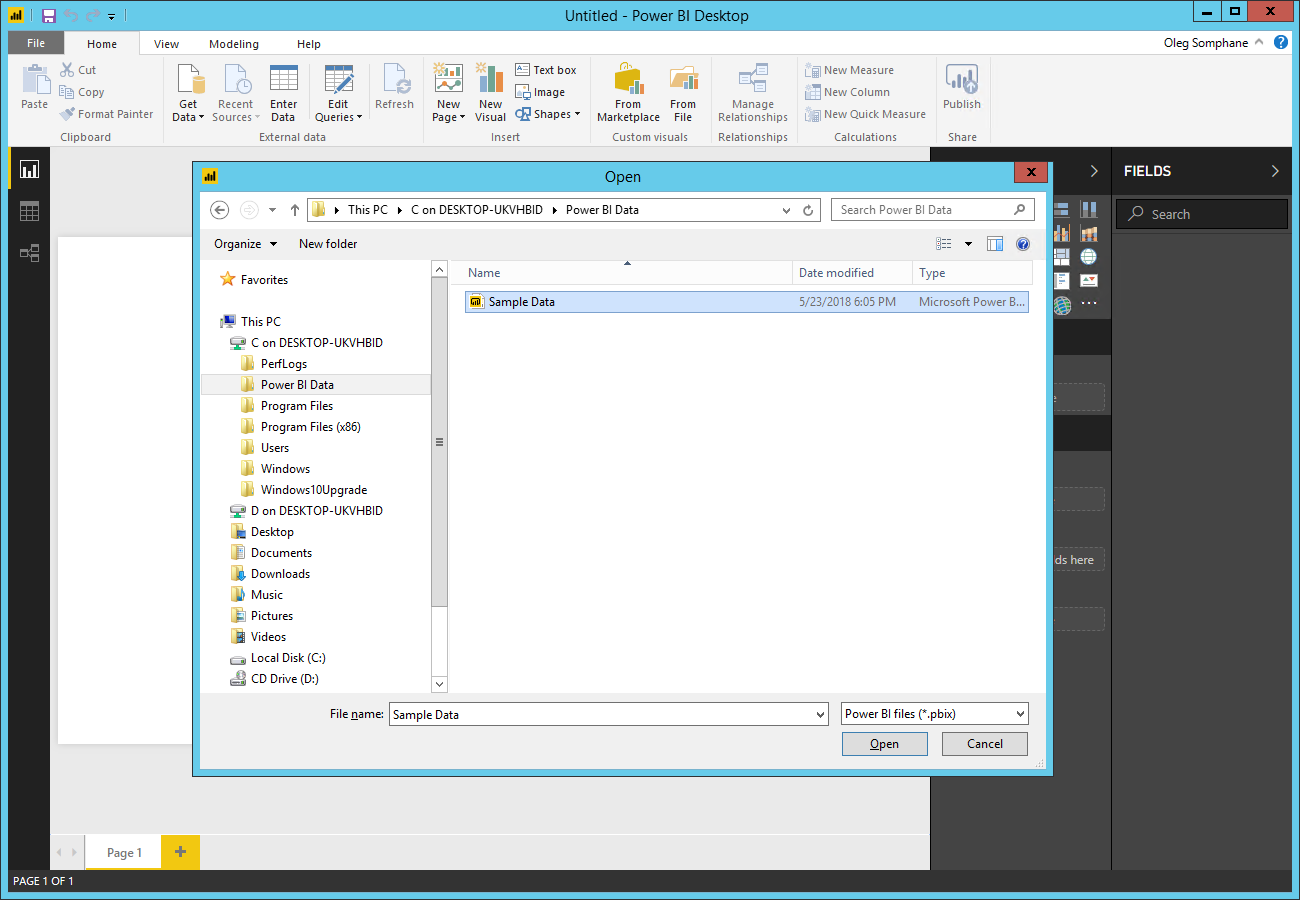Click the Open button
This screenshot has width=1300, height=900.
point(884,743)
